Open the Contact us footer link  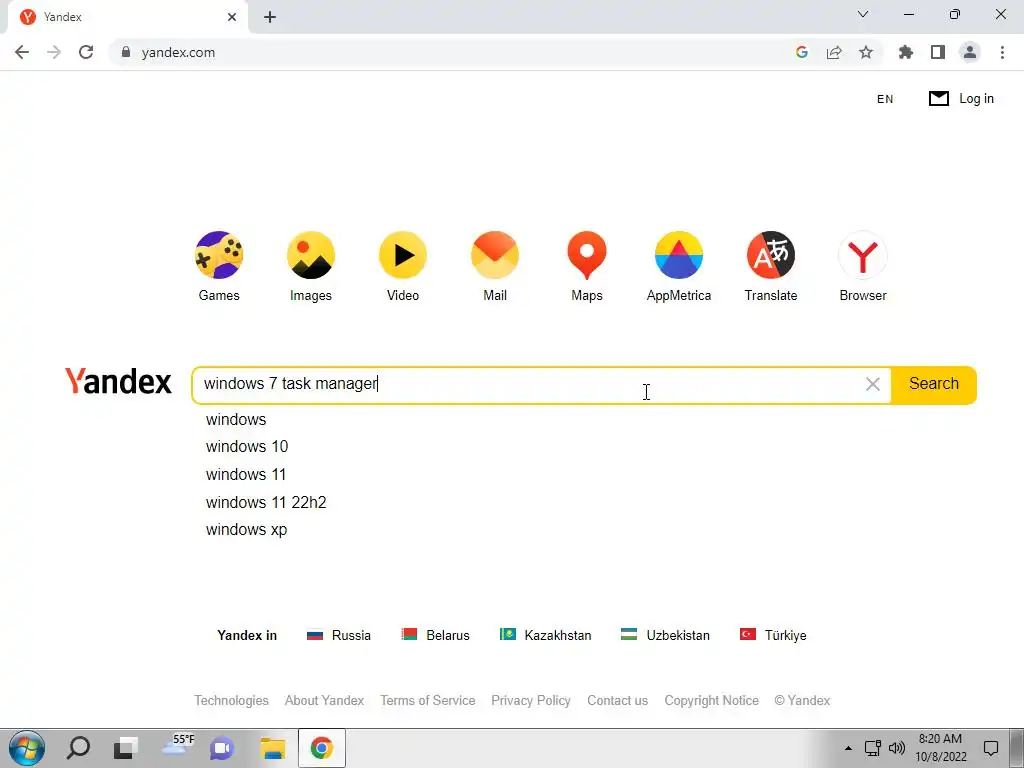click(618, 701)
